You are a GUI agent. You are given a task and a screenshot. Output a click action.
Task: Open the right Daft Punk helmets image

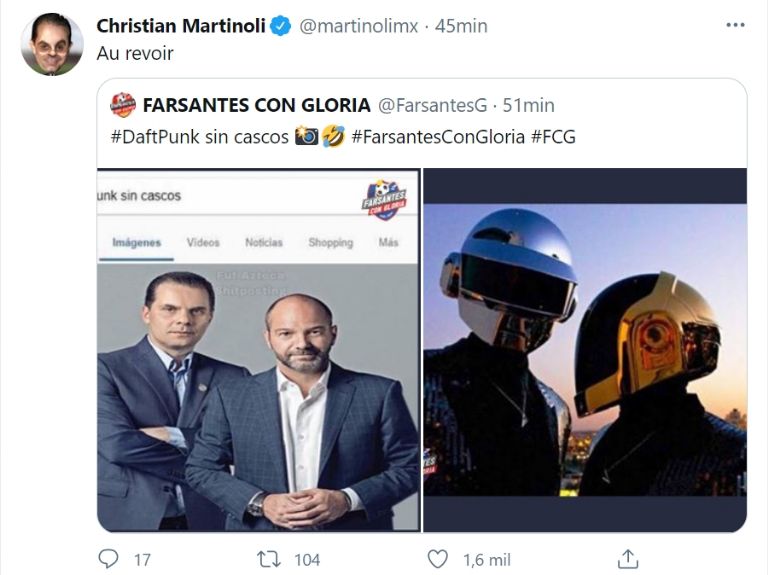click(585, 350)
